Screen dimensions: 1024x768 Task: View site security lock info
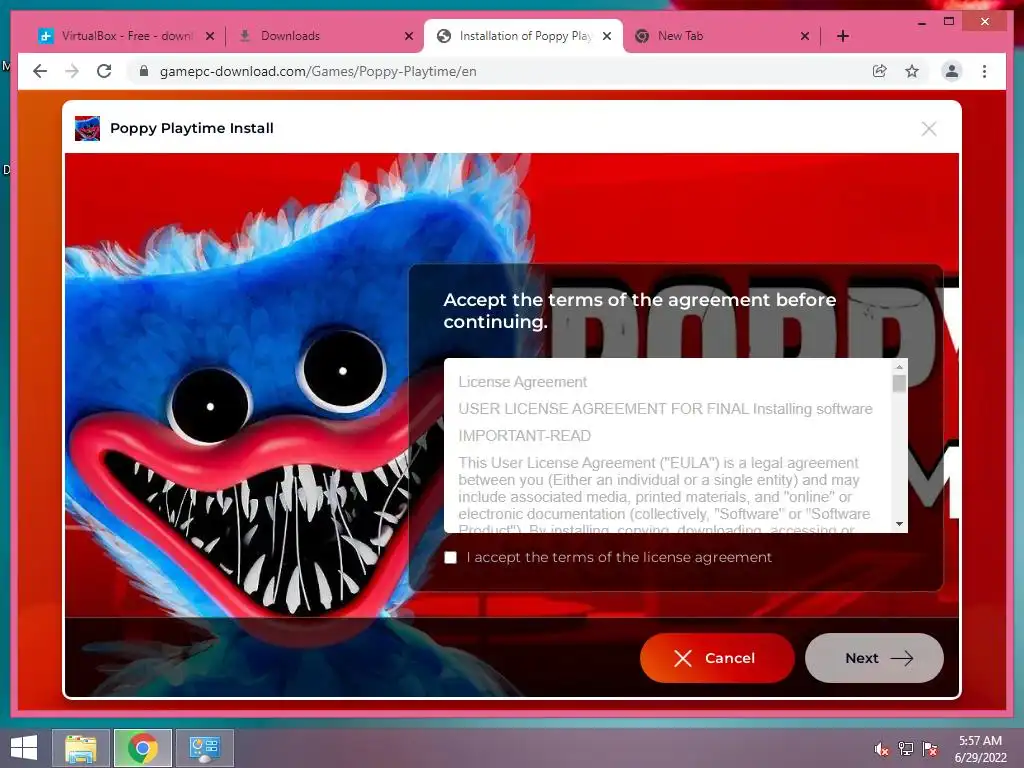pyautogui.click(x=144, y=71)
